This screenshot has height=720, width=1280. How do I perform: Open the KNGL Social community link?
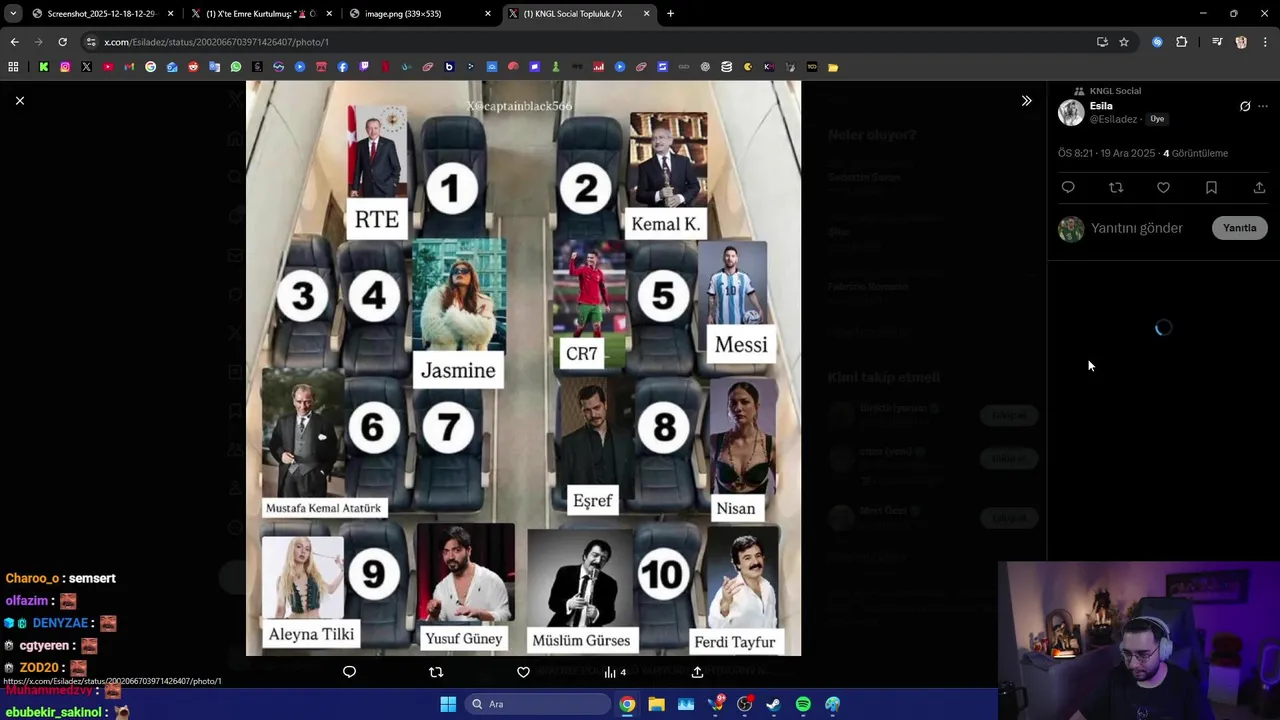[1115, 91]
